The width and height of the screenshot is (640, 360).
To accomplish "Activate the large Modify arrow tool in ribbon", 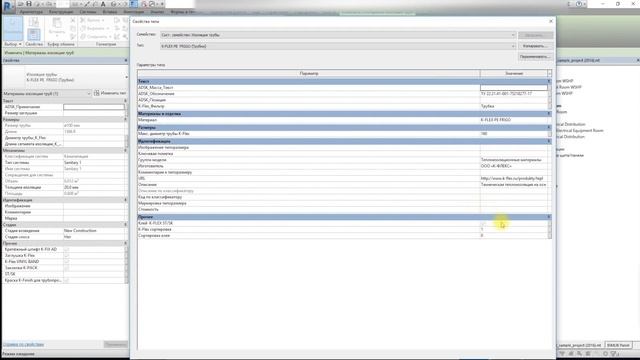I will [13, 28].
